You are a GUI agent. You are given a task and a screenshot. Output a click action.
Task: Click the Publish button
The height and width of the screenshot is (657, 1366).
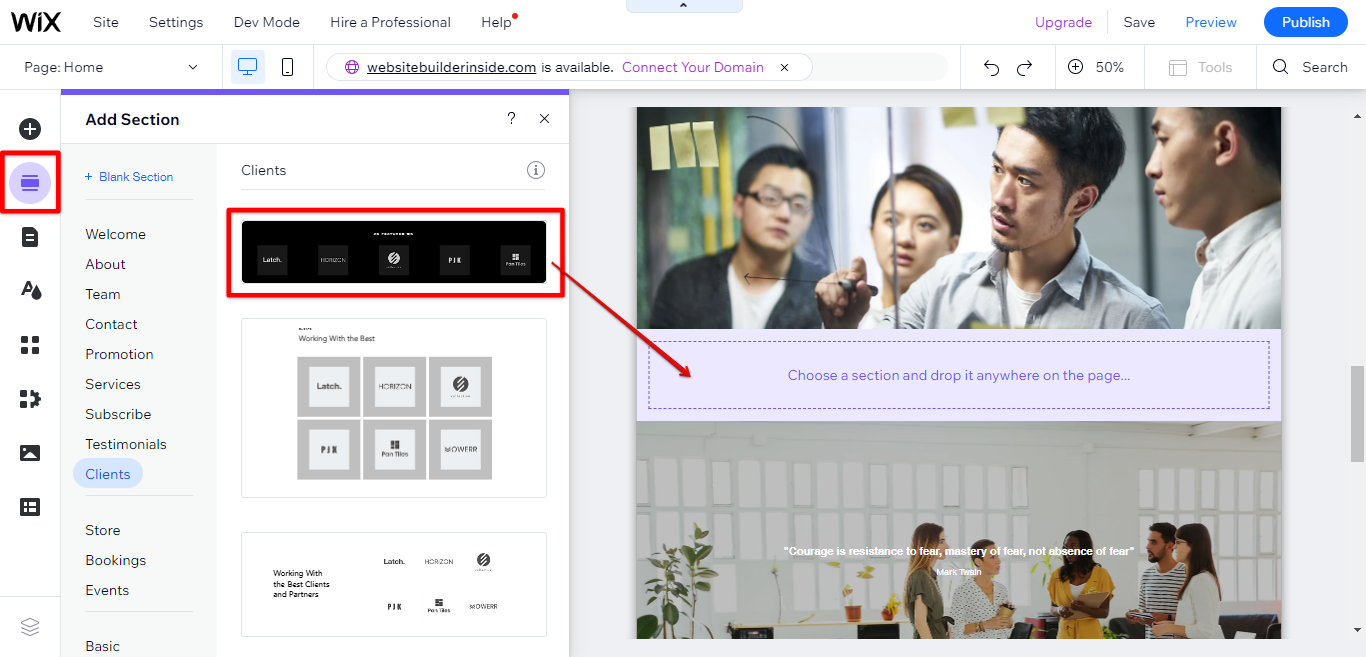[x=1305, y=21]
